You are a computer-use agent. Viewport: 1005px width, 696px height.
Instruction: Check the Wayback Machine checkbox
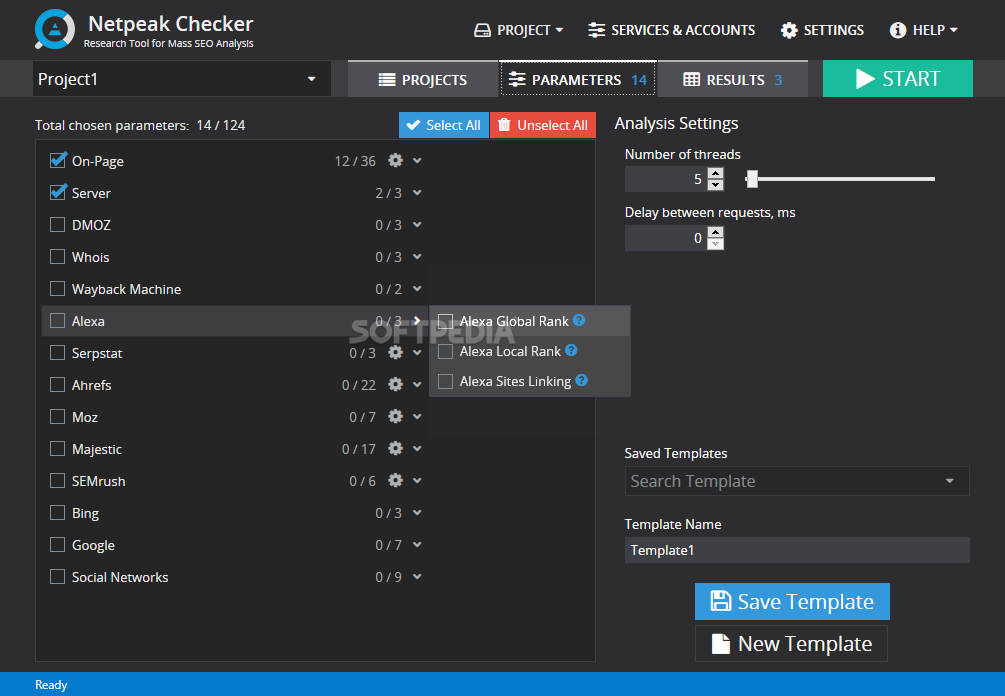pyautogui.click(x=58, y=288)
